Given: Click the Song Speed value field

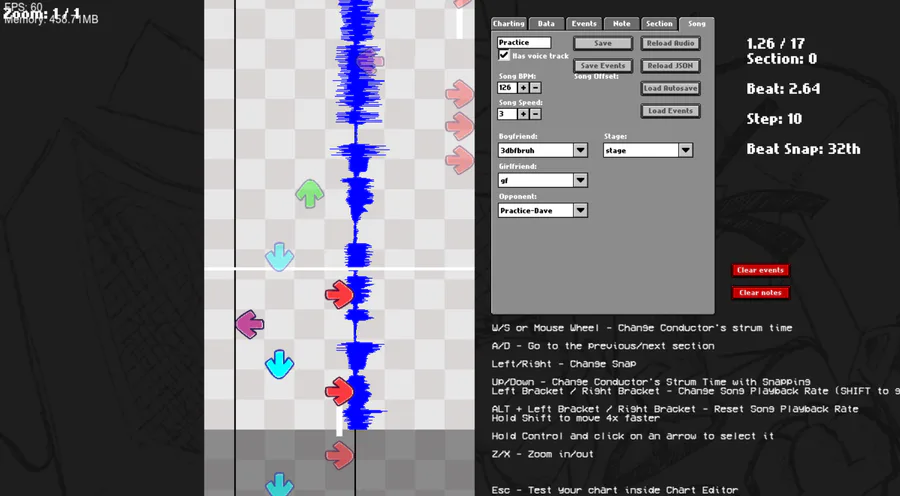Looking at the screenshot, I should click(507, 114).
